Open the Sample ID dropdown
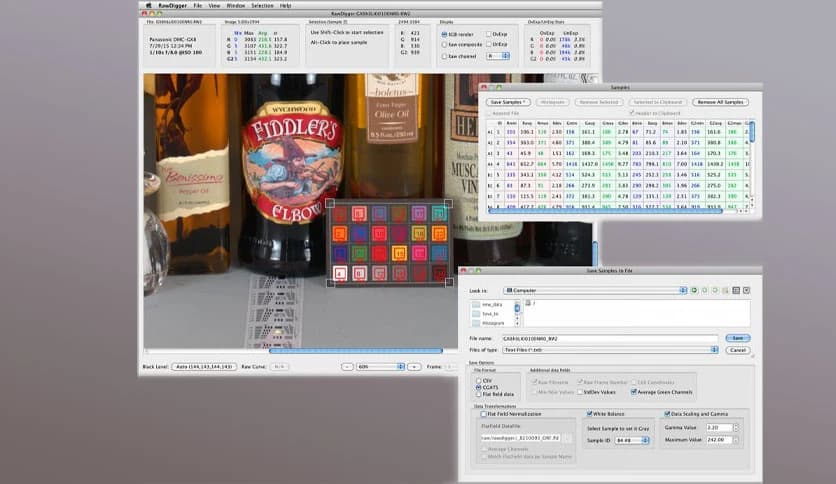Viewport: 836px width, 484px height. click(632, 440)
